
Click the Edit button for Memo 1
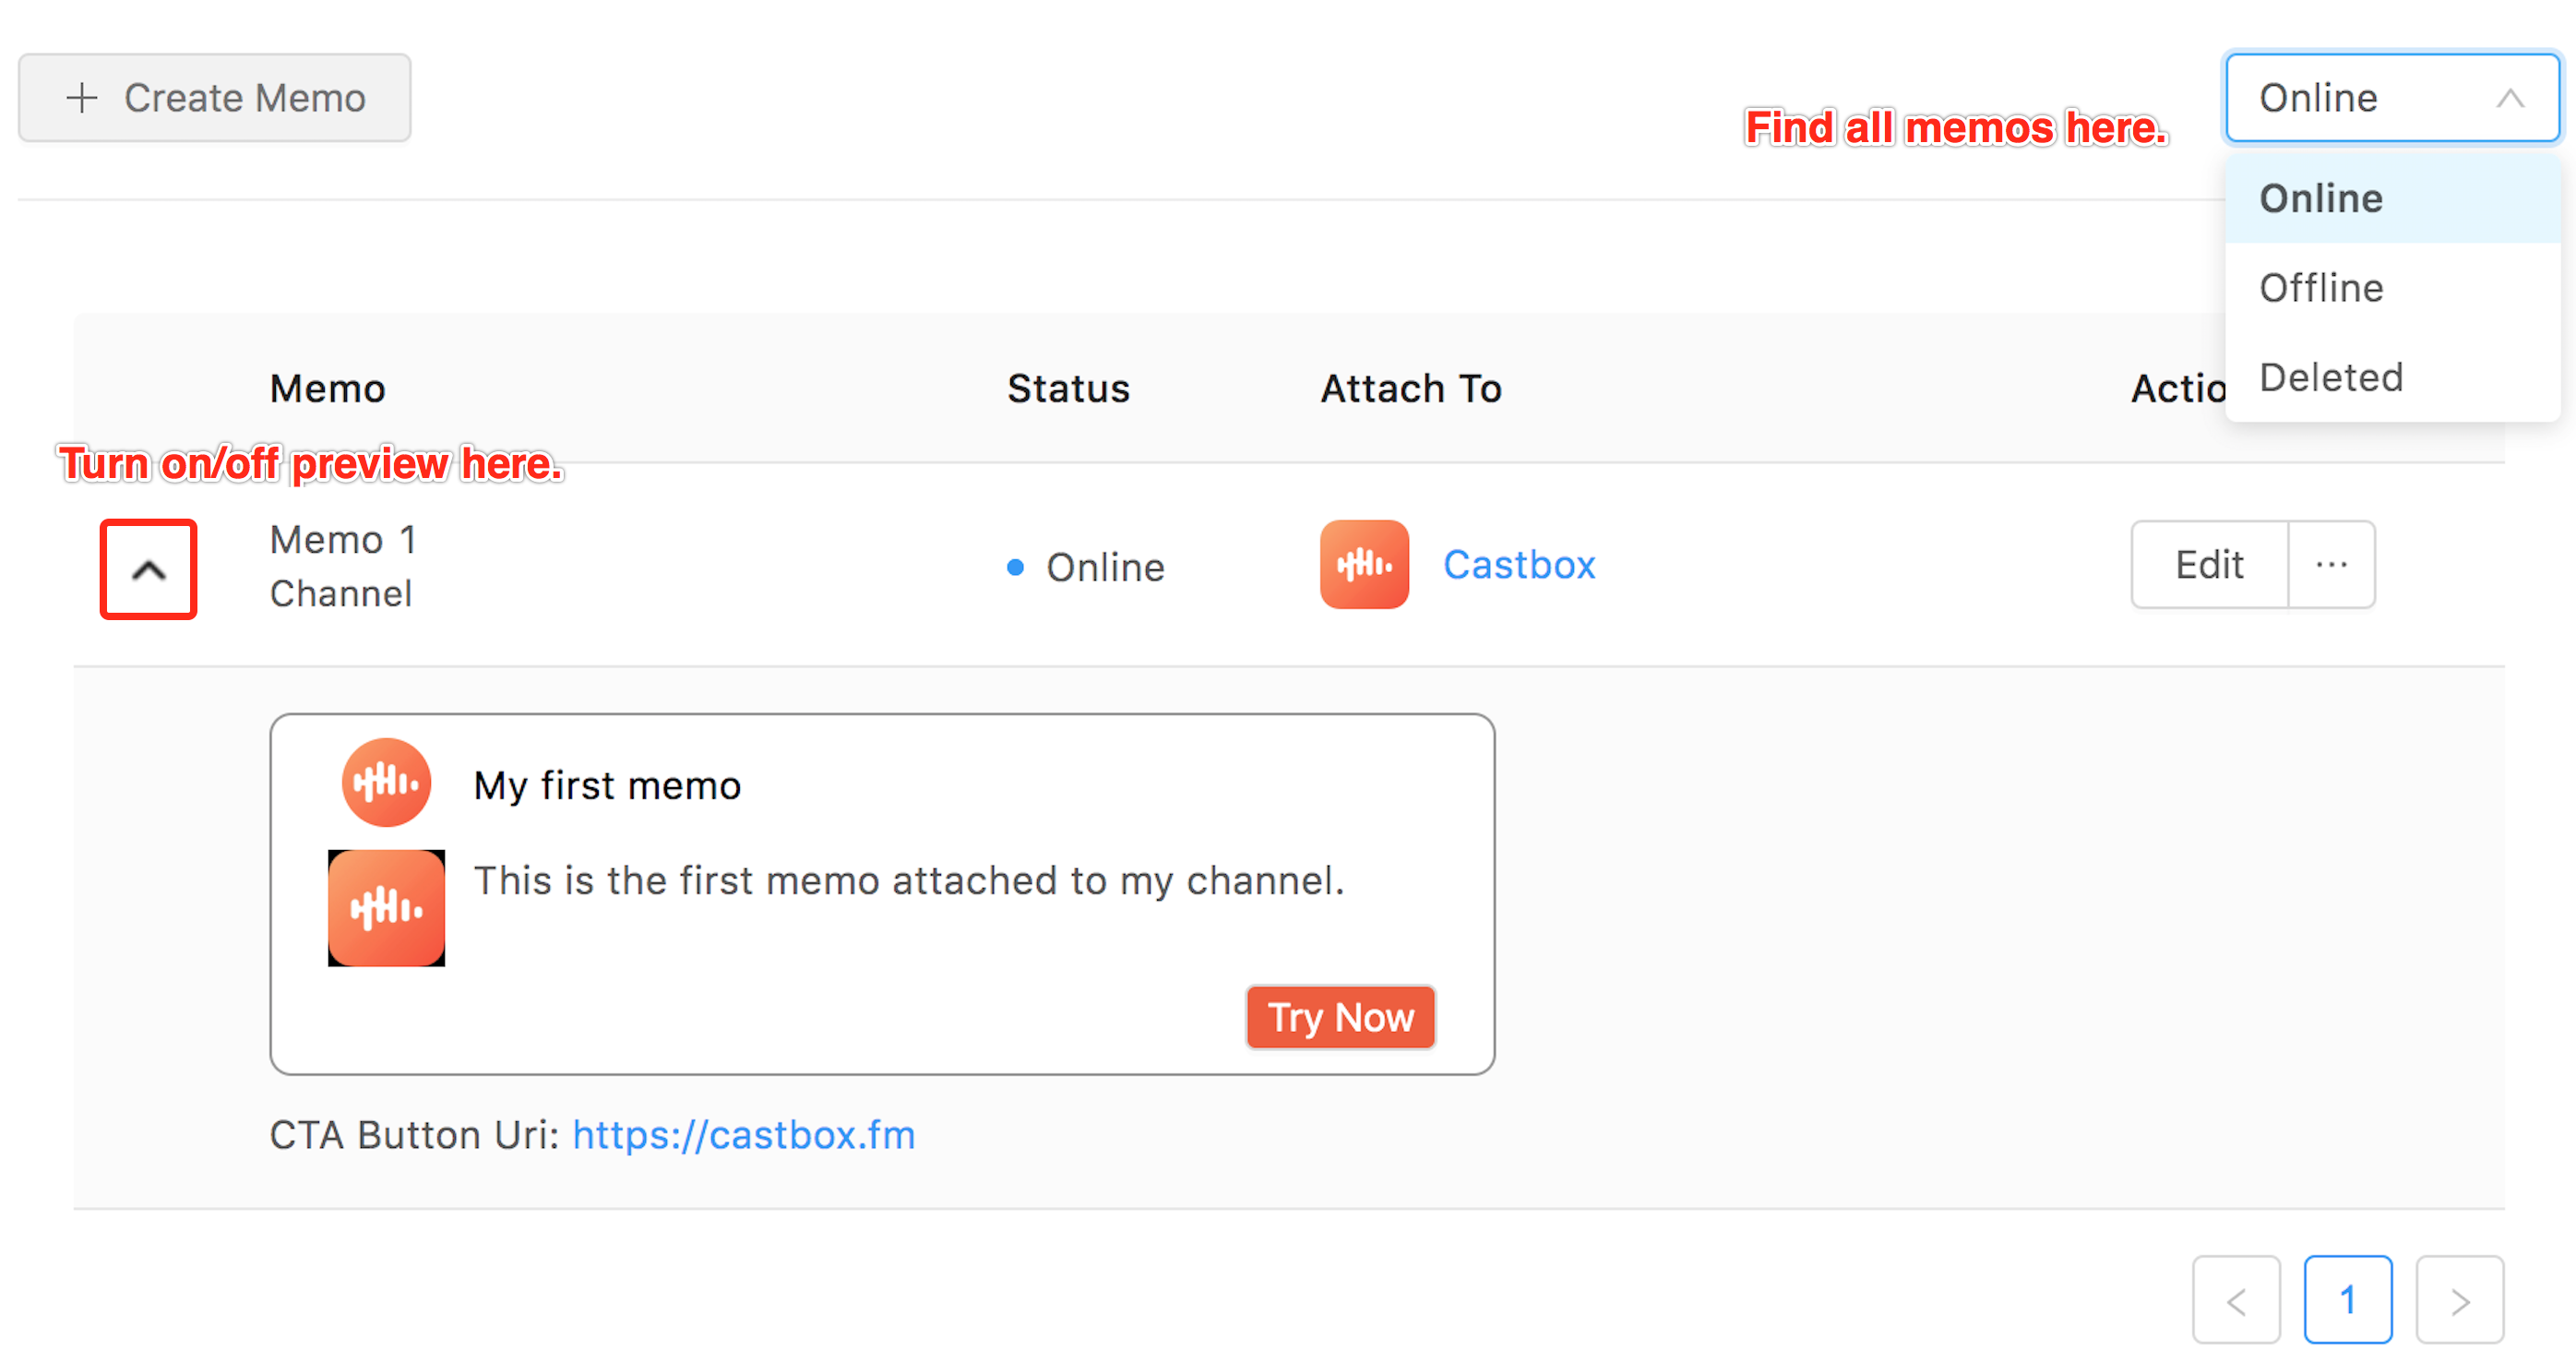pyautogui.click(x=2209, y=565)
